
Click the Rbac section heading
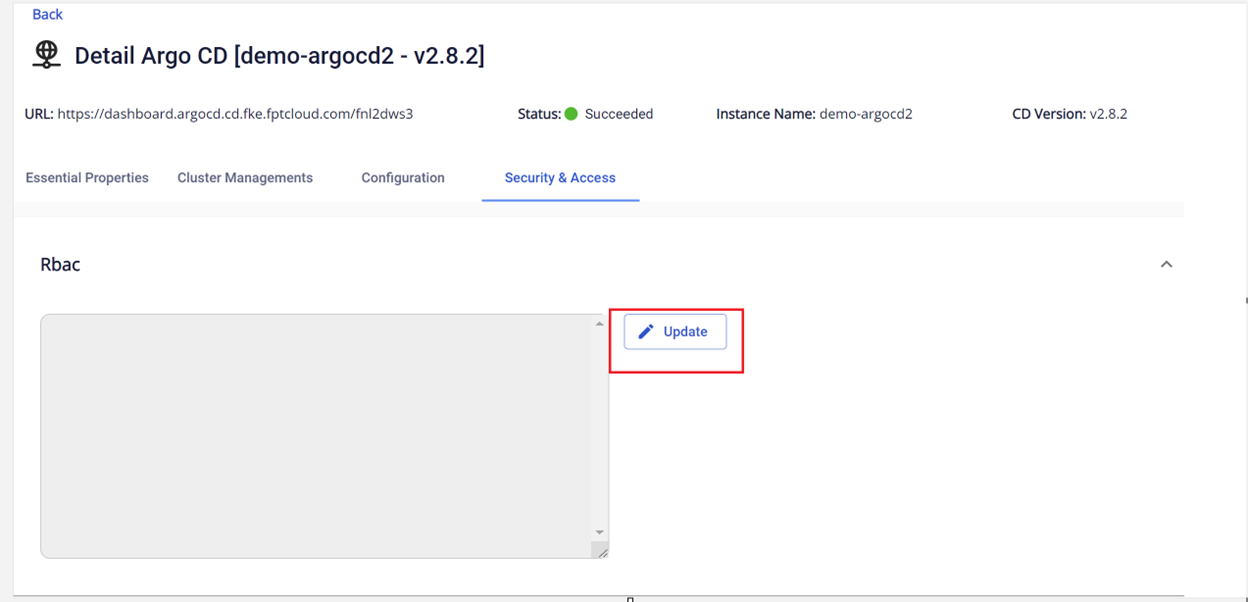60,265
